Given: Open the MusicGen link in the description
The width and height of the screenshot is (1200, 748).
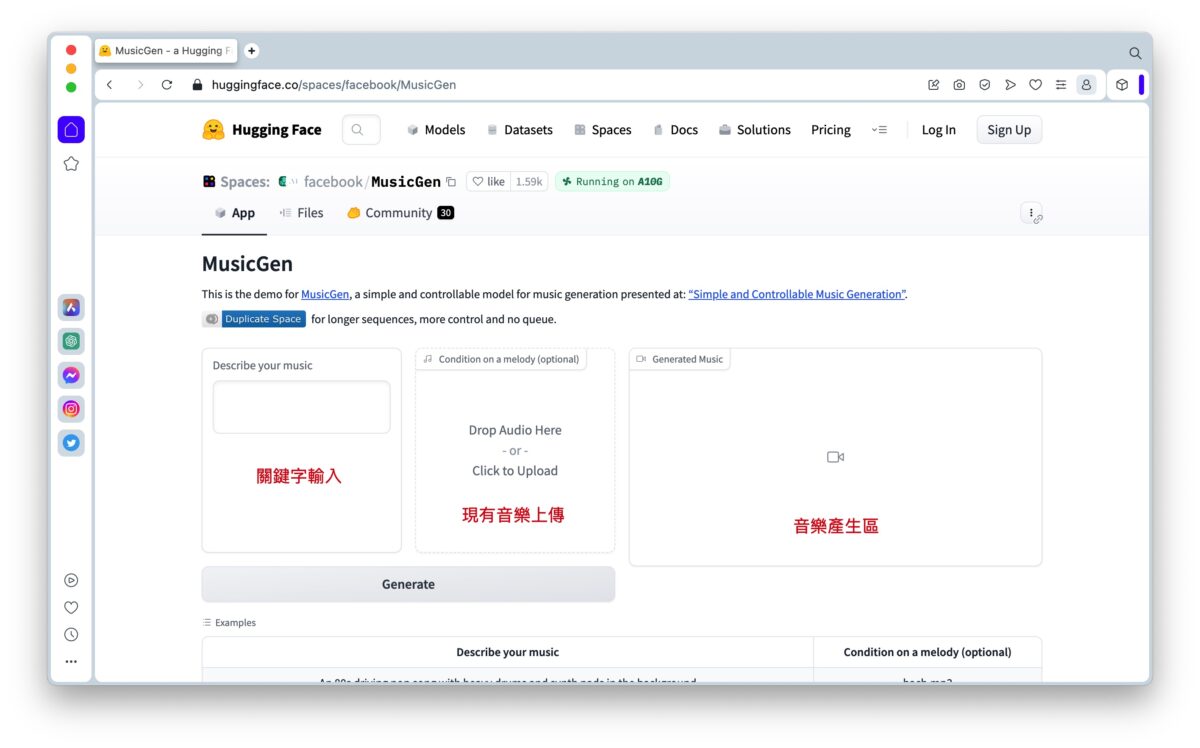Looking at the screenshot, I should point(325,294).
